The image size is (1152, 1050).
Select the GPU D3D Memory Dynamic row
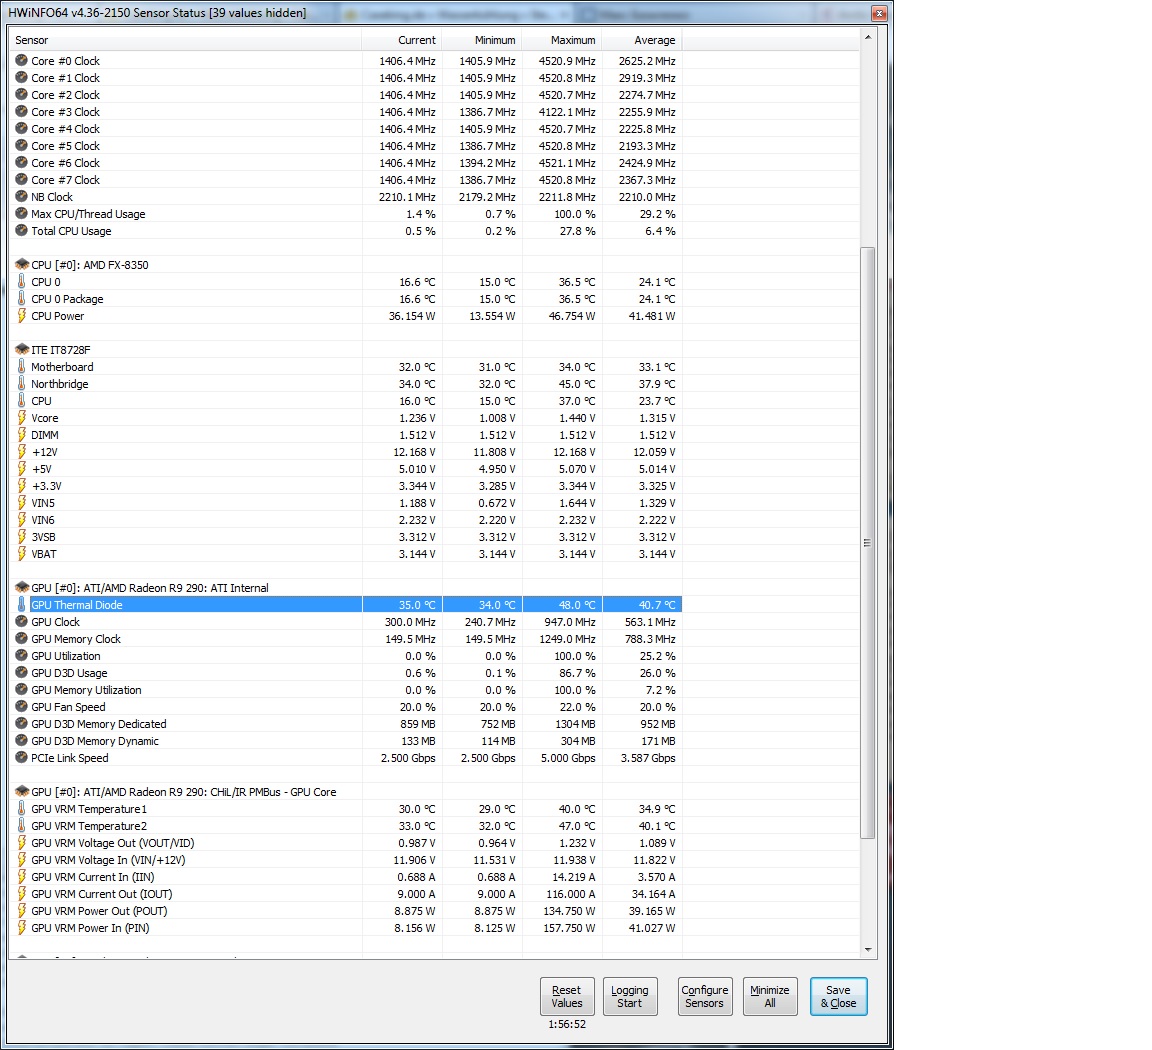tap(345, 741)
